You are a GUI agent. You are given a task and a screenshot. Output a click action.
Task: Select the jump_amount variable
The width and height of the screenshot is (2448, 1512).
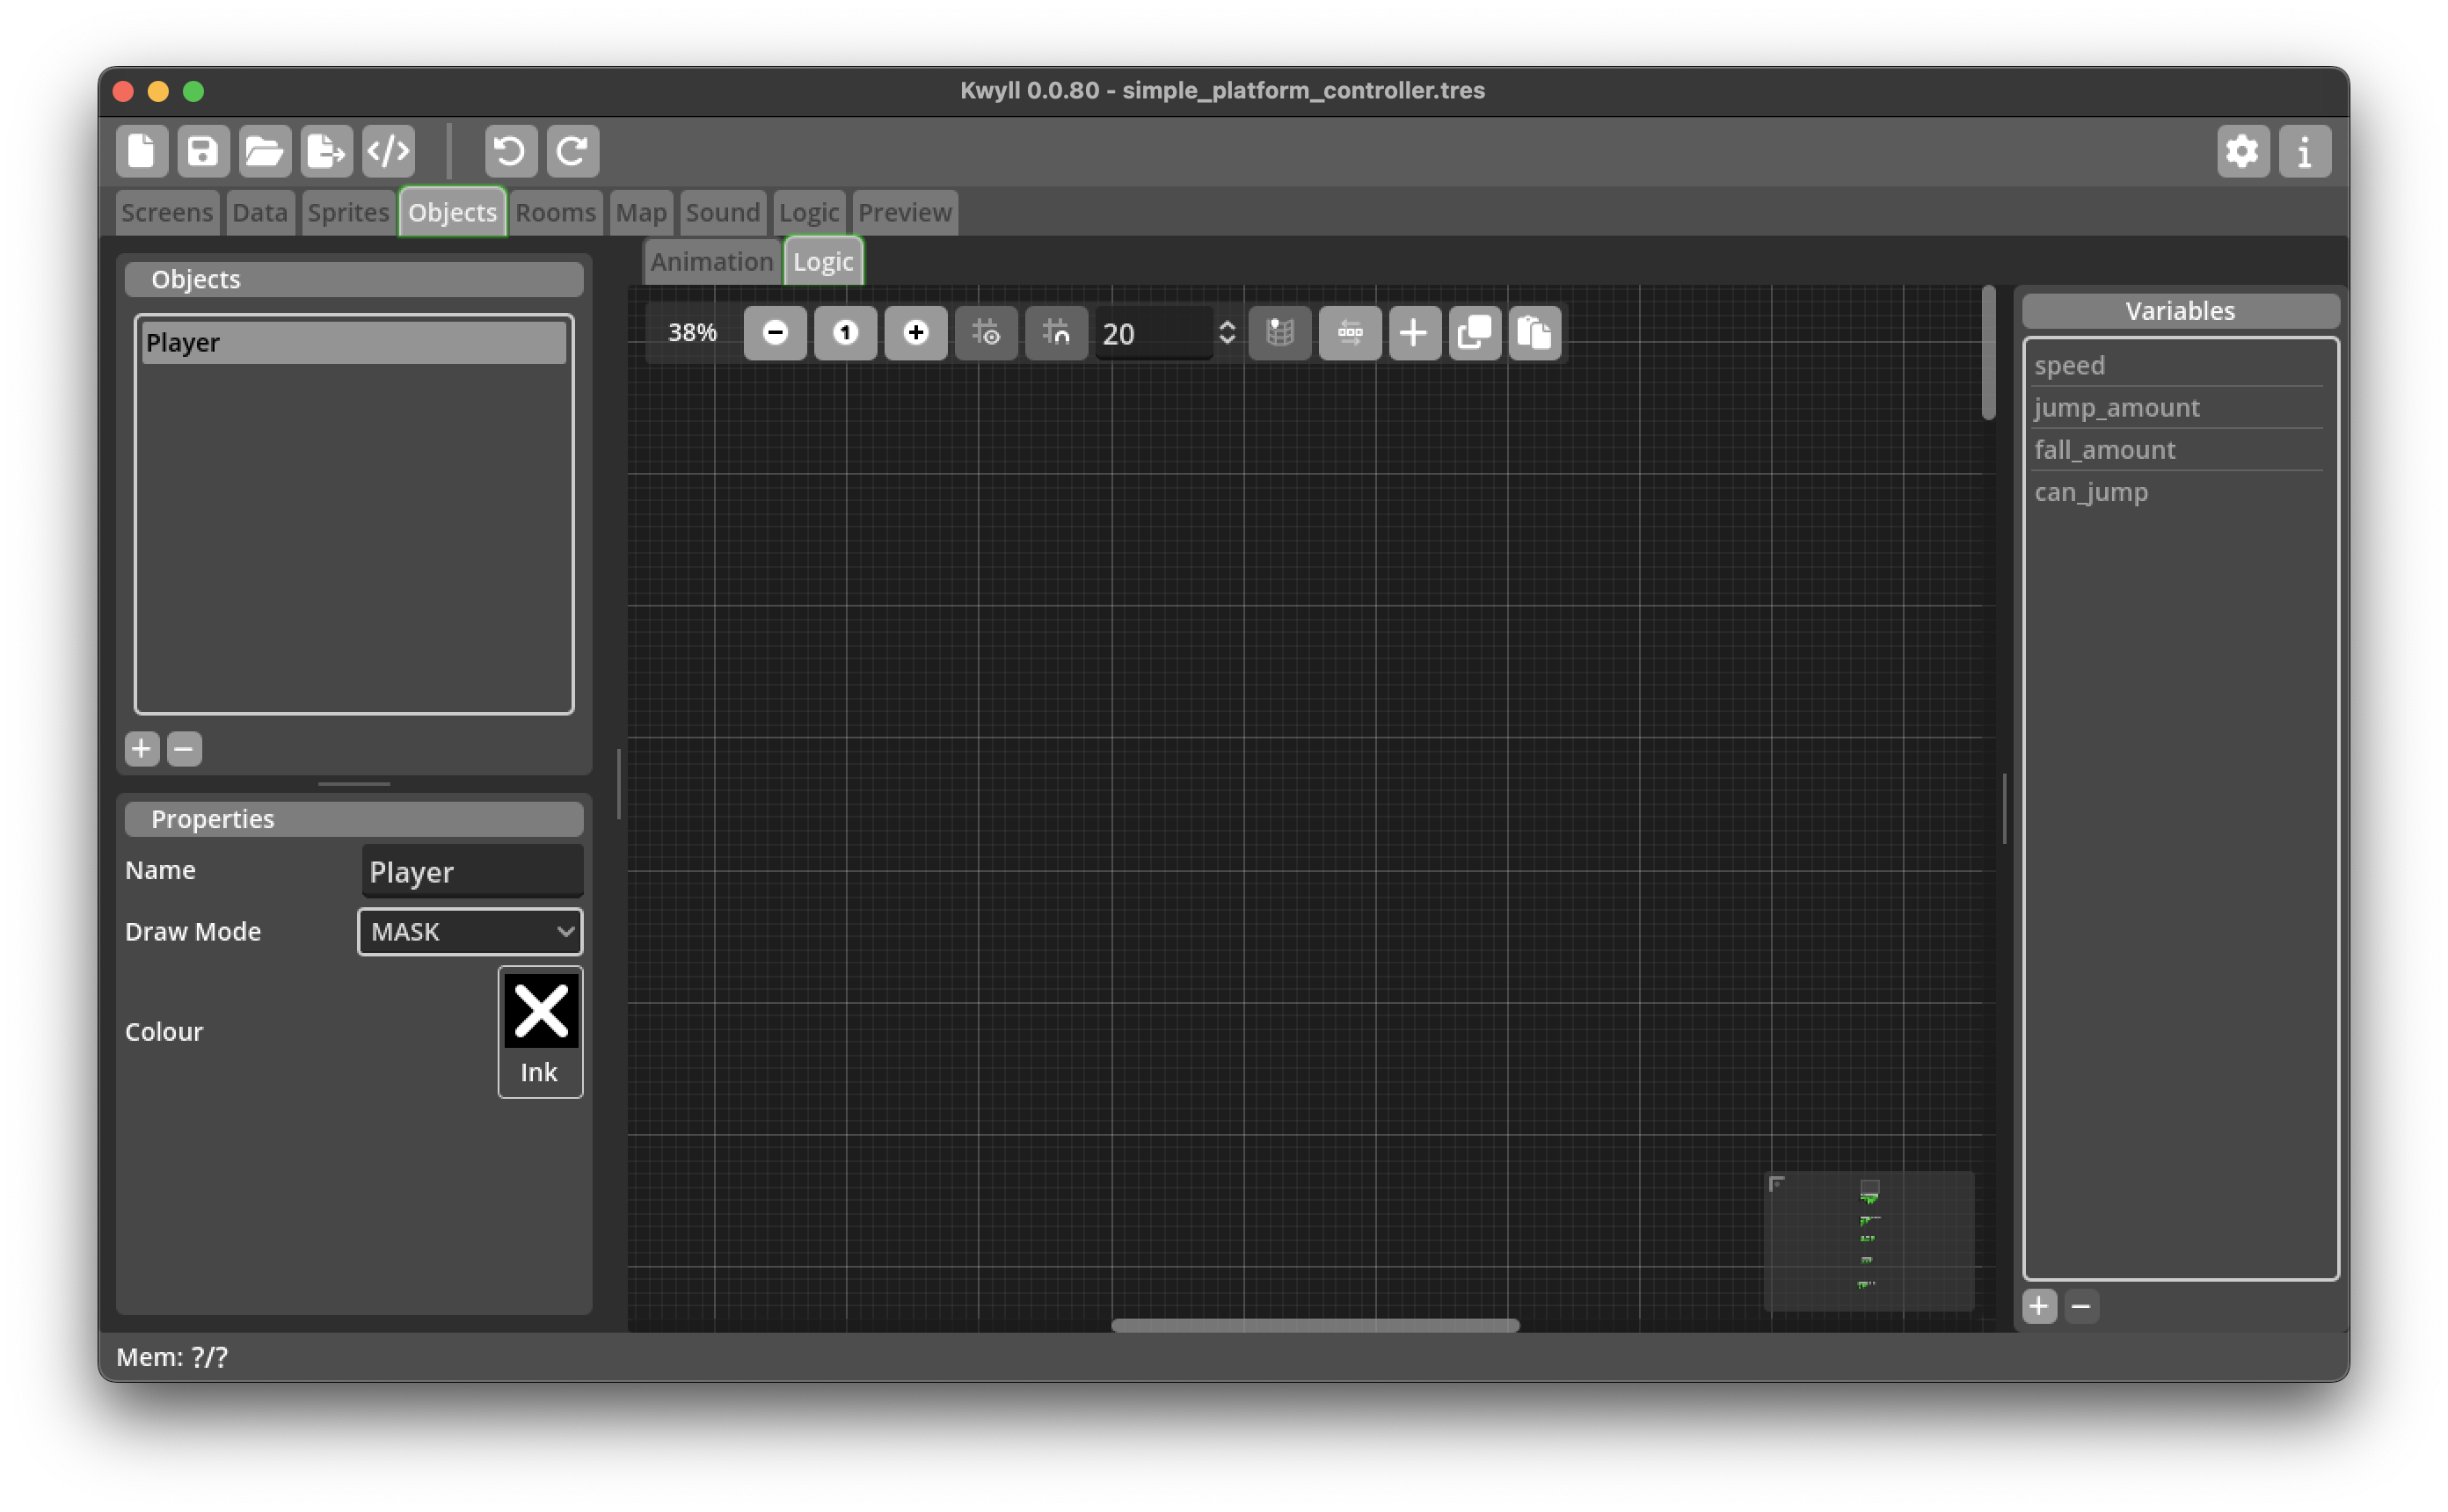point(2116,408)
